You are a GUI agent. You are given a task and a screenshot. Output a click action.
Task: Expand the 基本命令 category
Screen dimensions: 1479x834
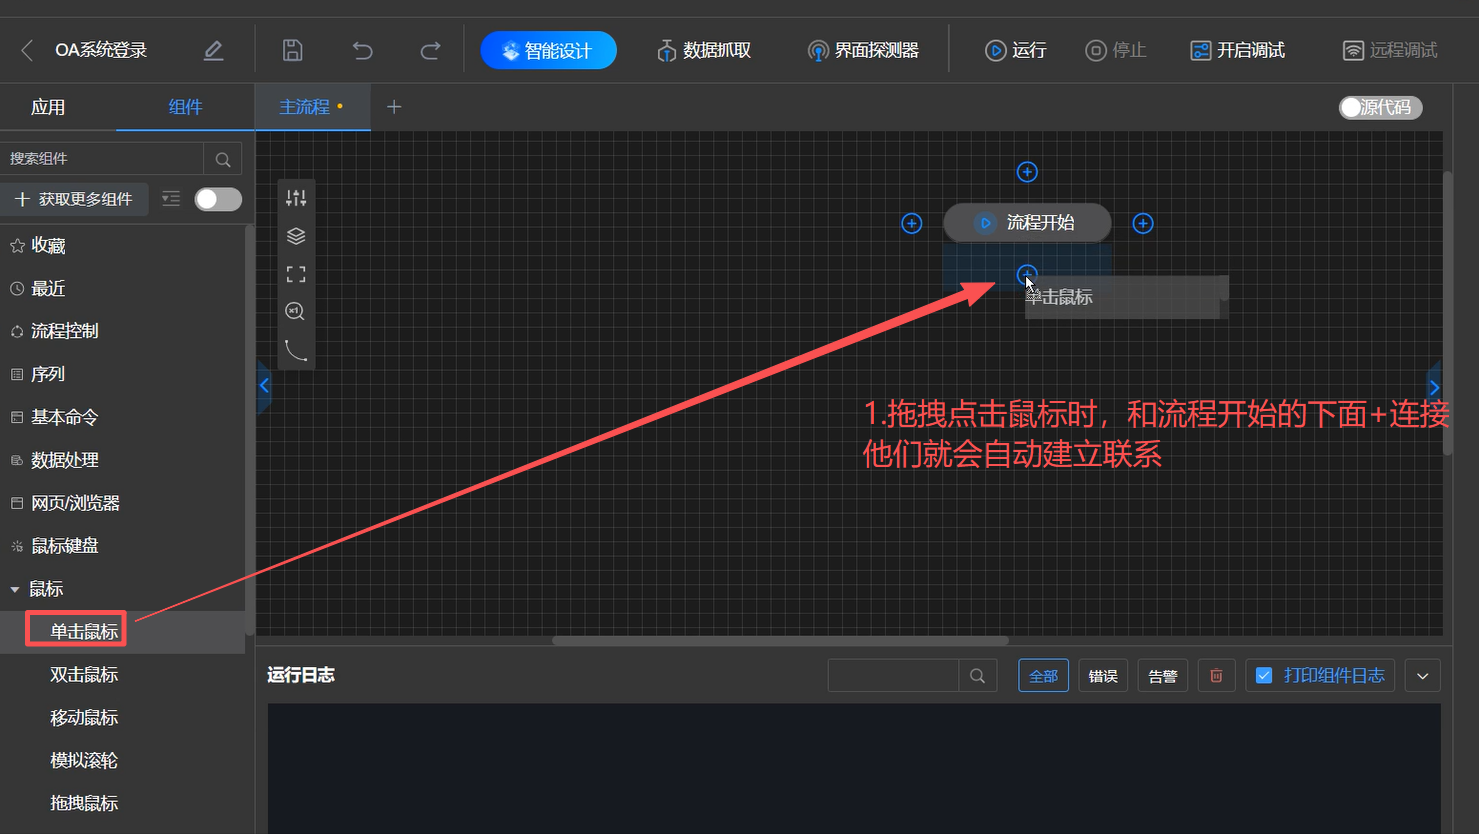coord(122,417)
